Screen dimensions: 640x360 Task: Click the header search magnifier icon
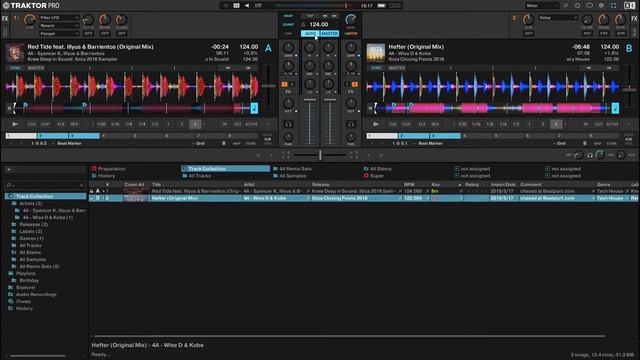(x=566, y=6)
